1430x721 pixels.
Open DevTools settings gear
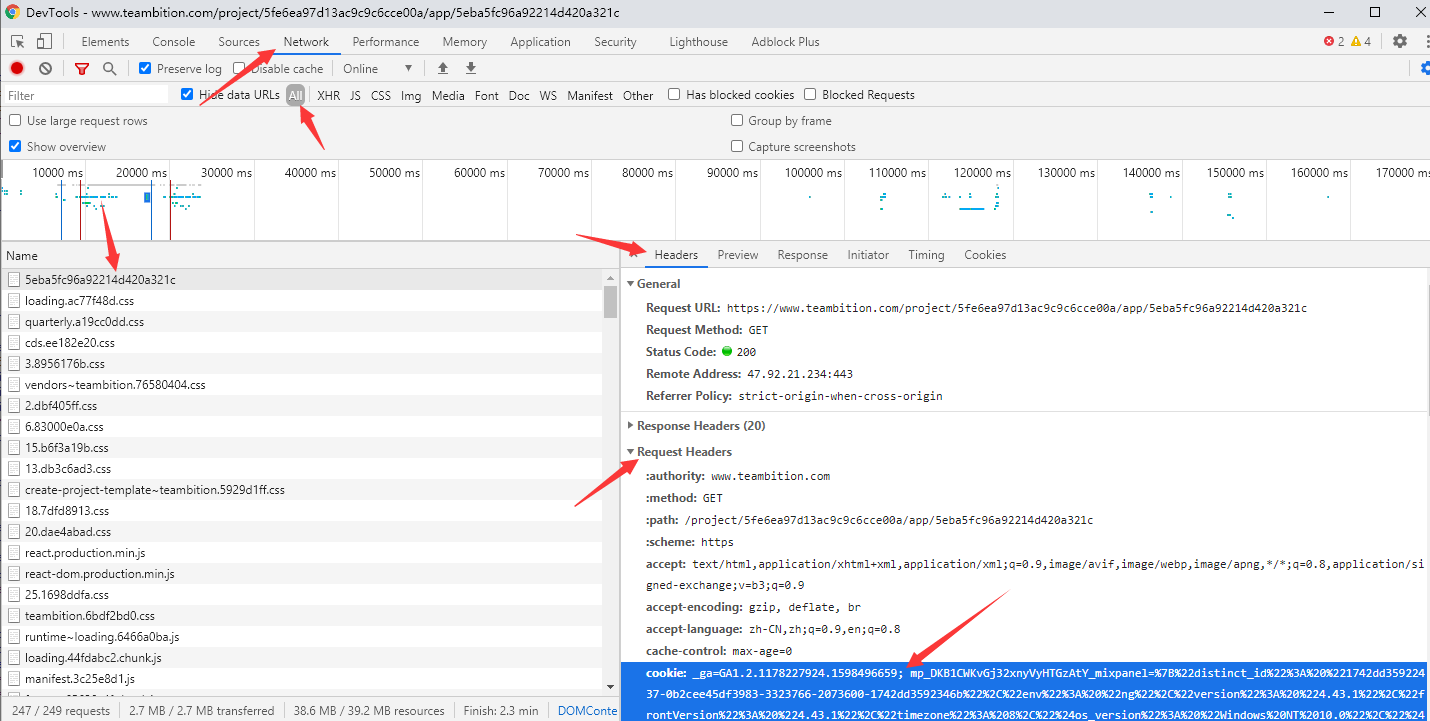click(x=1399, y=42)
